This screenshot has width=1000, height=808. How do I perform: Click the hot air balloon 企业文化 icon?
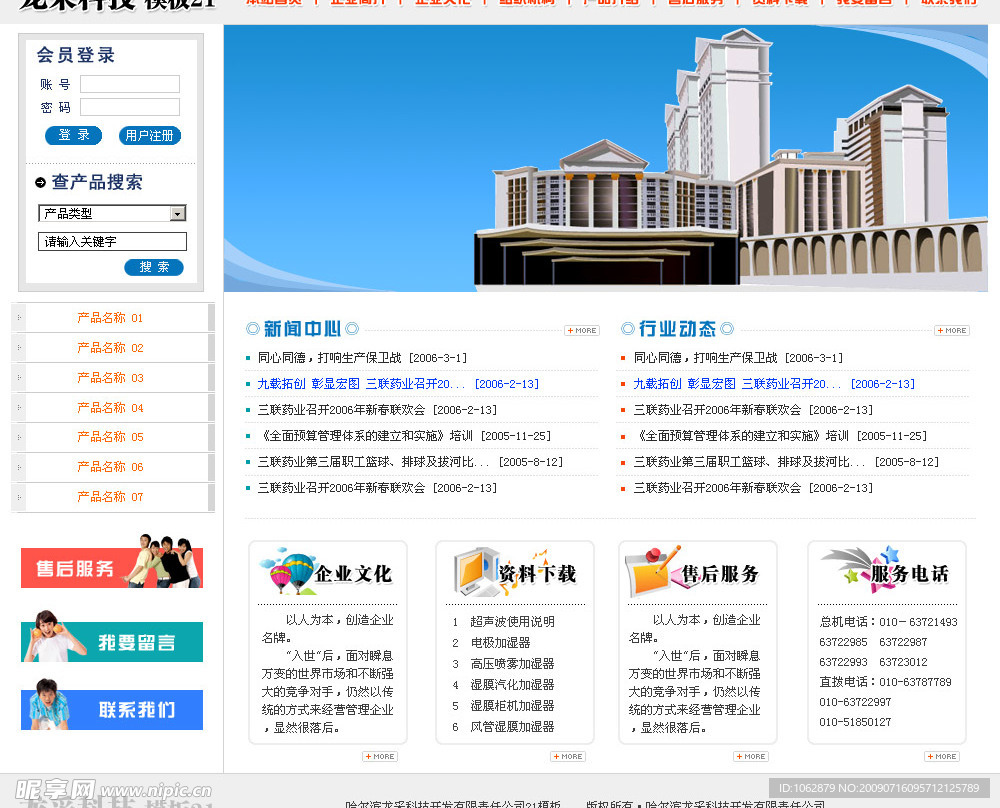(x=287, y=572)
